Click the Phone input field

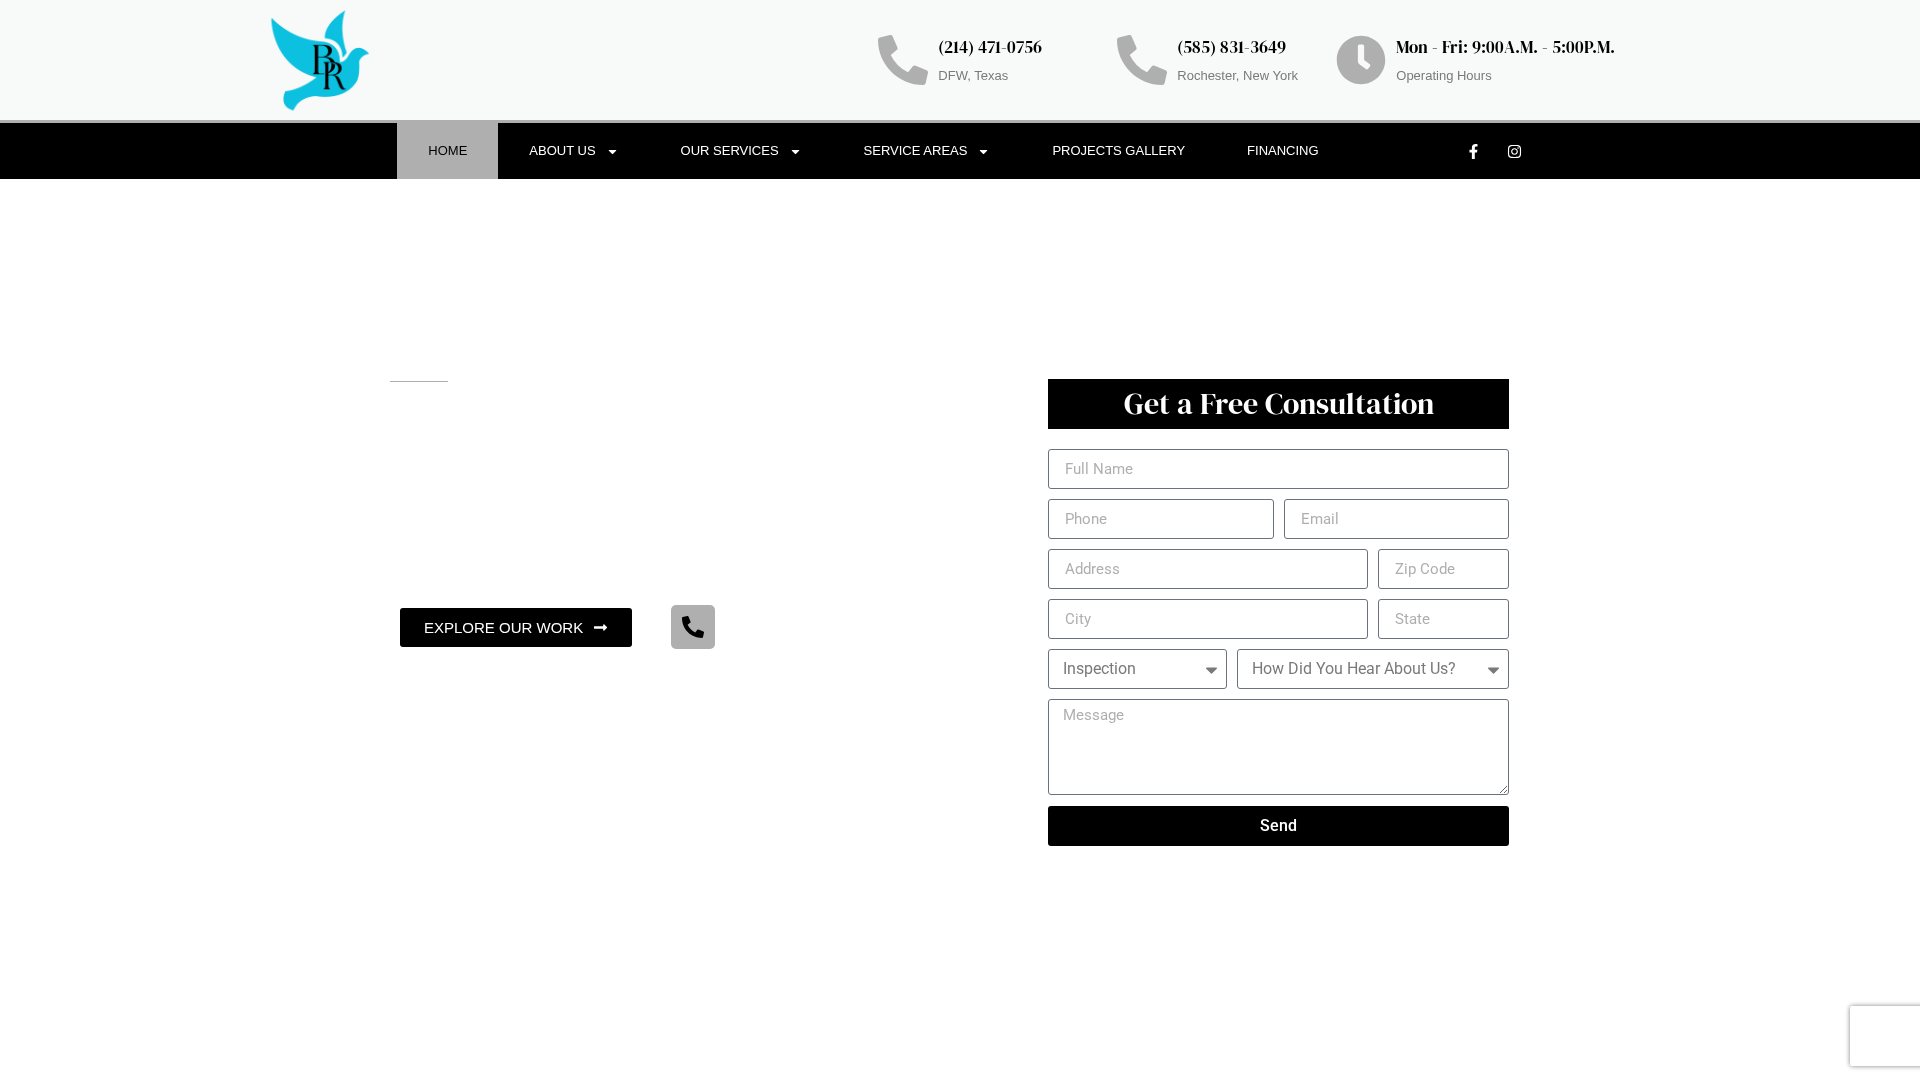pyautogui.click(x=1161, y=519)
